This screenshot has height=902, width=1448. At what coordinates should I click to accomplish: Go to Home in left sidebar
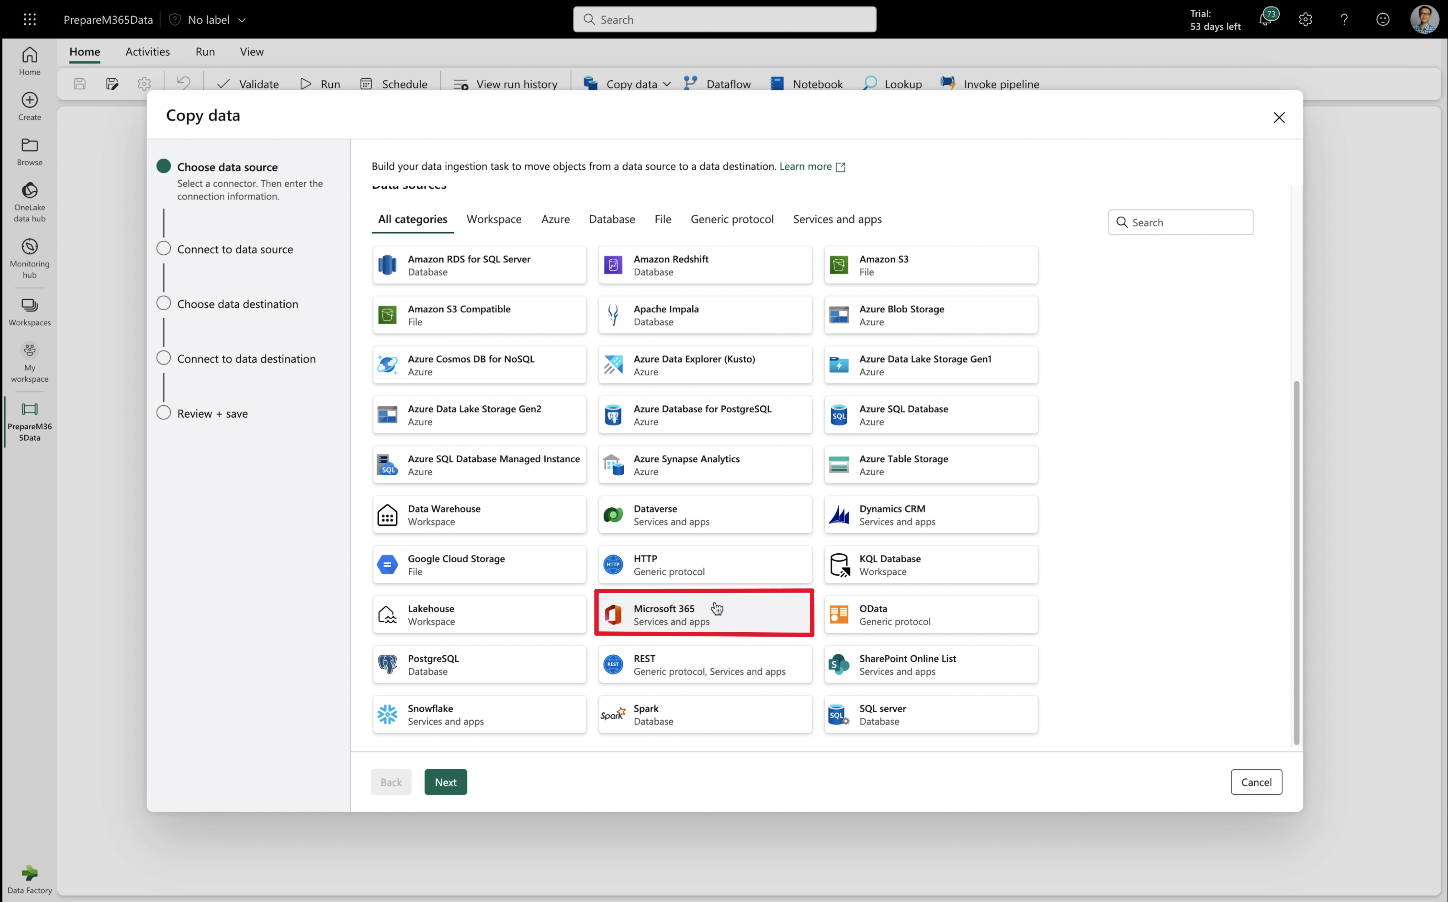pyautogui.click(x=30, y=61)
